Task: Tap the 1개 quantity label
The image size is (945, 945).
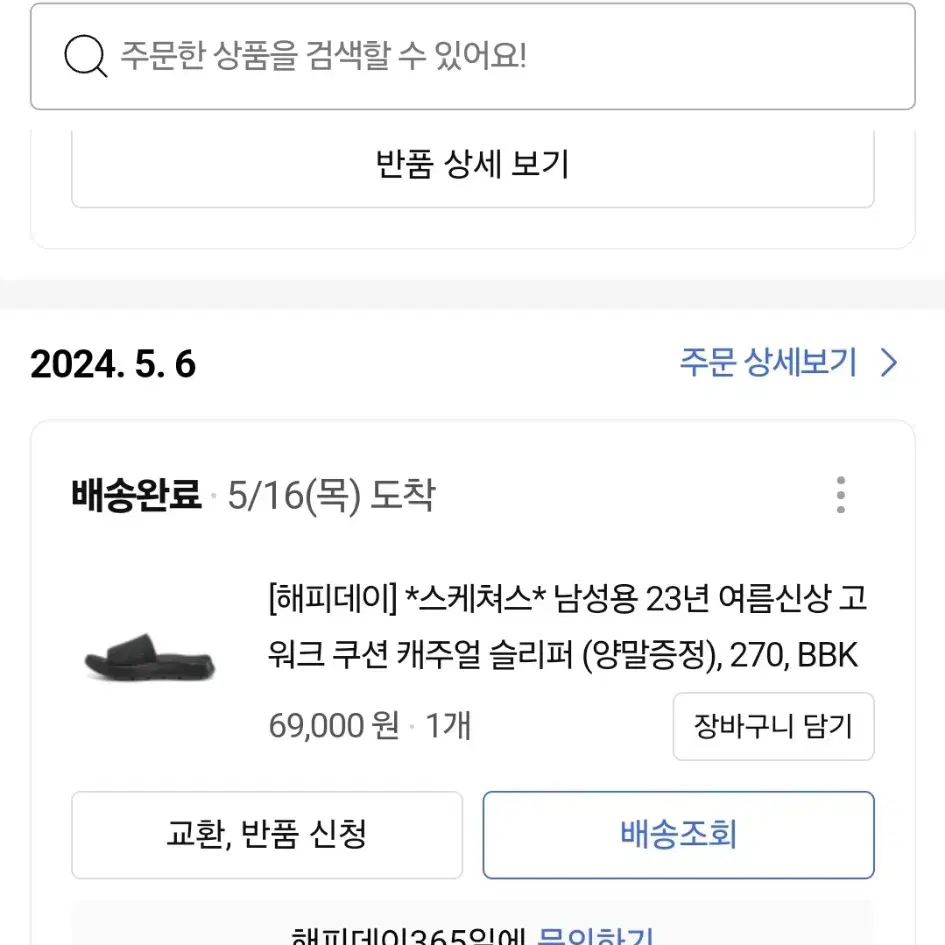Action: pos(448,725)
